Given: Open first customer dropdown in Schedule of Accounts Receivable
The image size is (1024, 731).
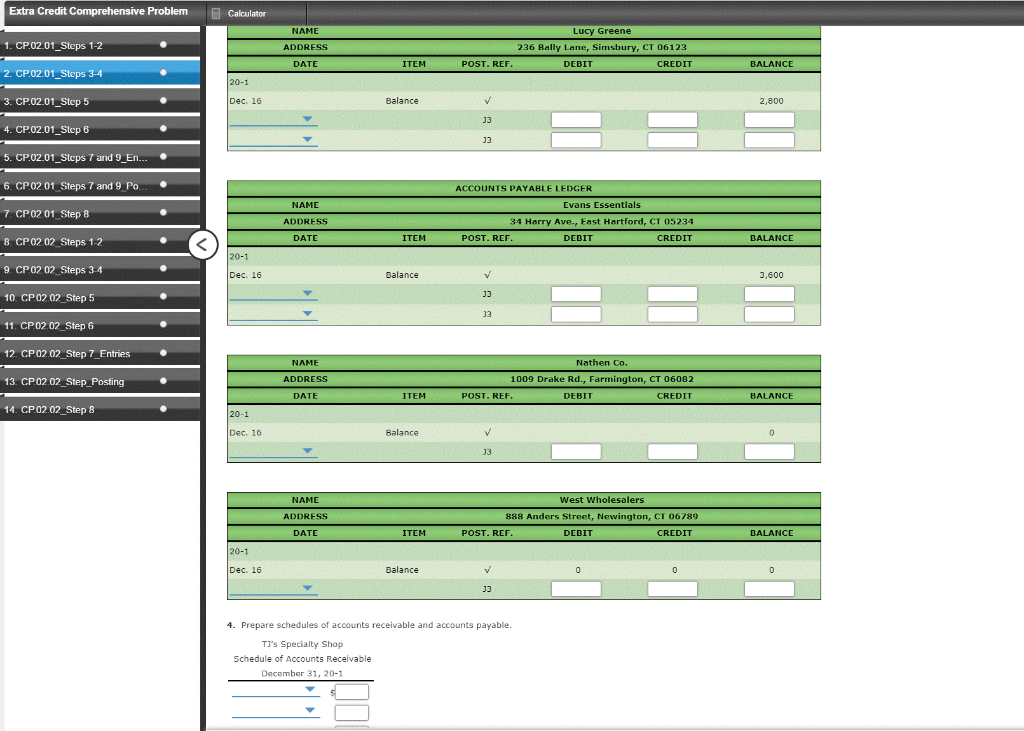Looking at the screenshot, I should pos(276,690).
